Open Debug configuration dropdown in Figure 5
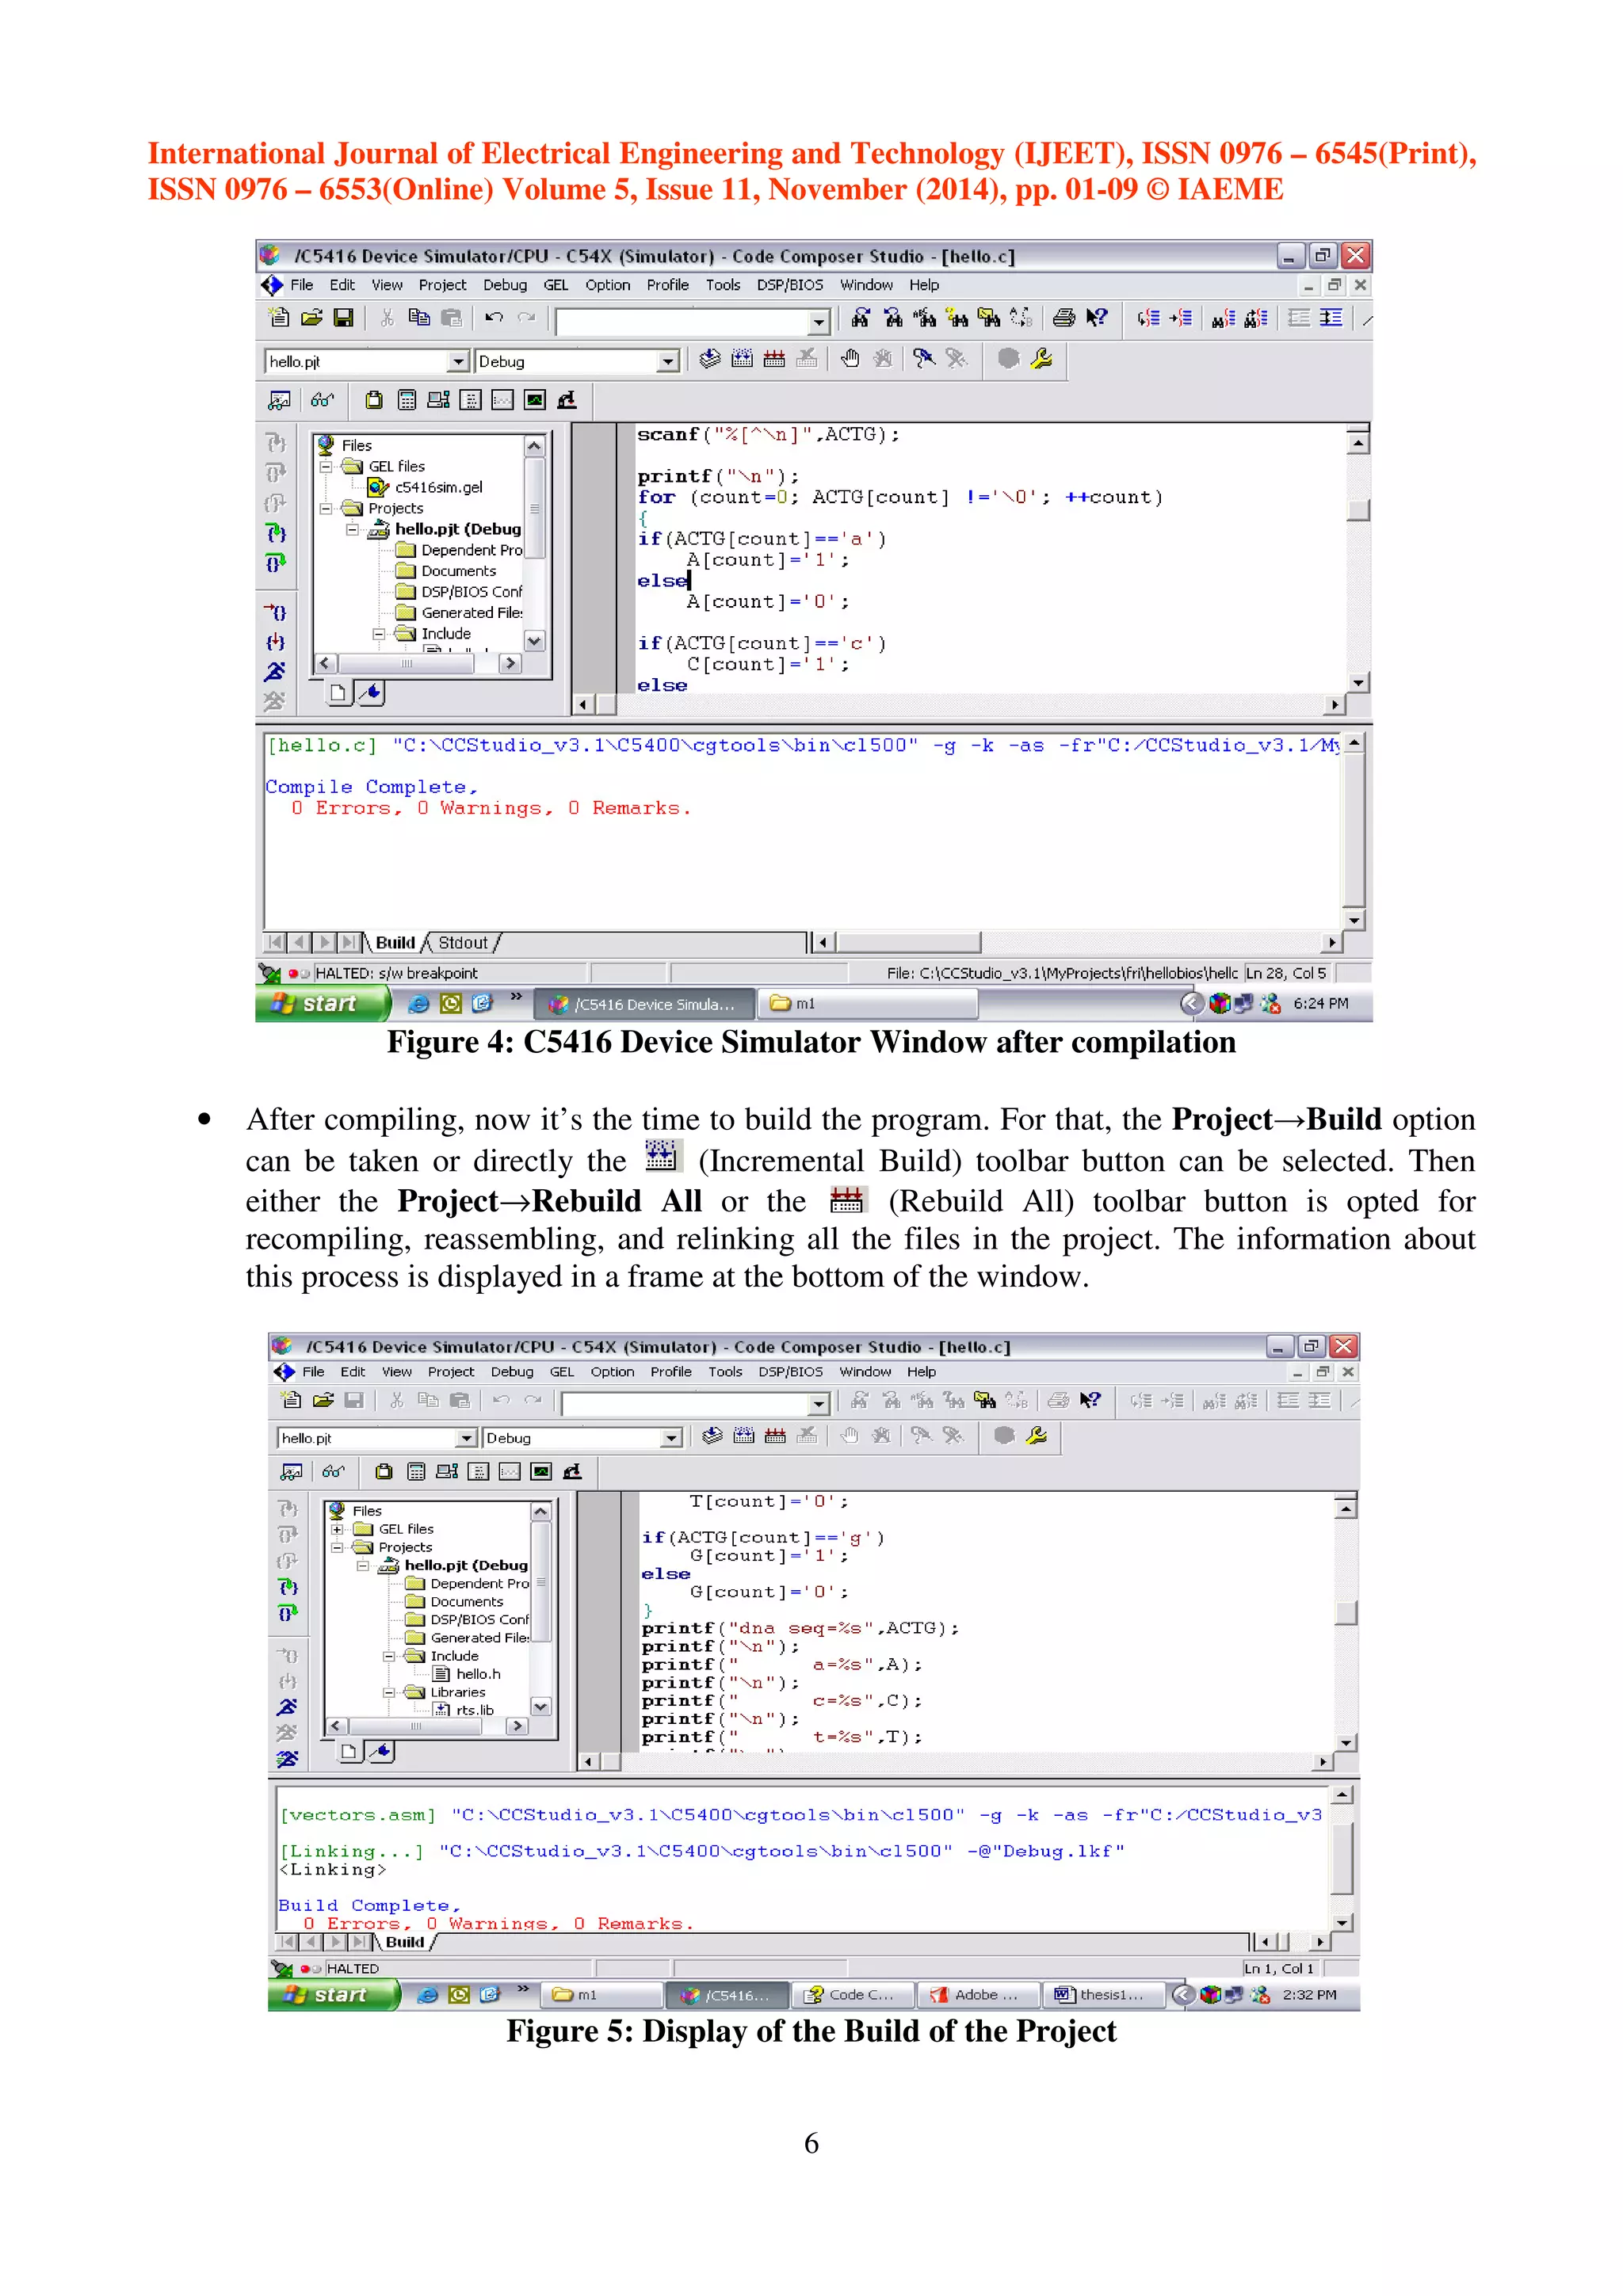1623x2296 pixels. [x=671, y=1438]
